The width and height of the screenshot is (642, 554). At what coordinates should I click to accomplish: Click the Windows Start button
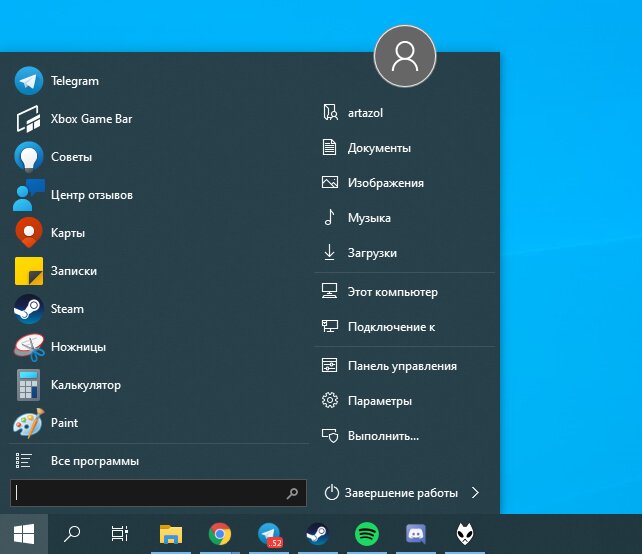click(24, 534)
